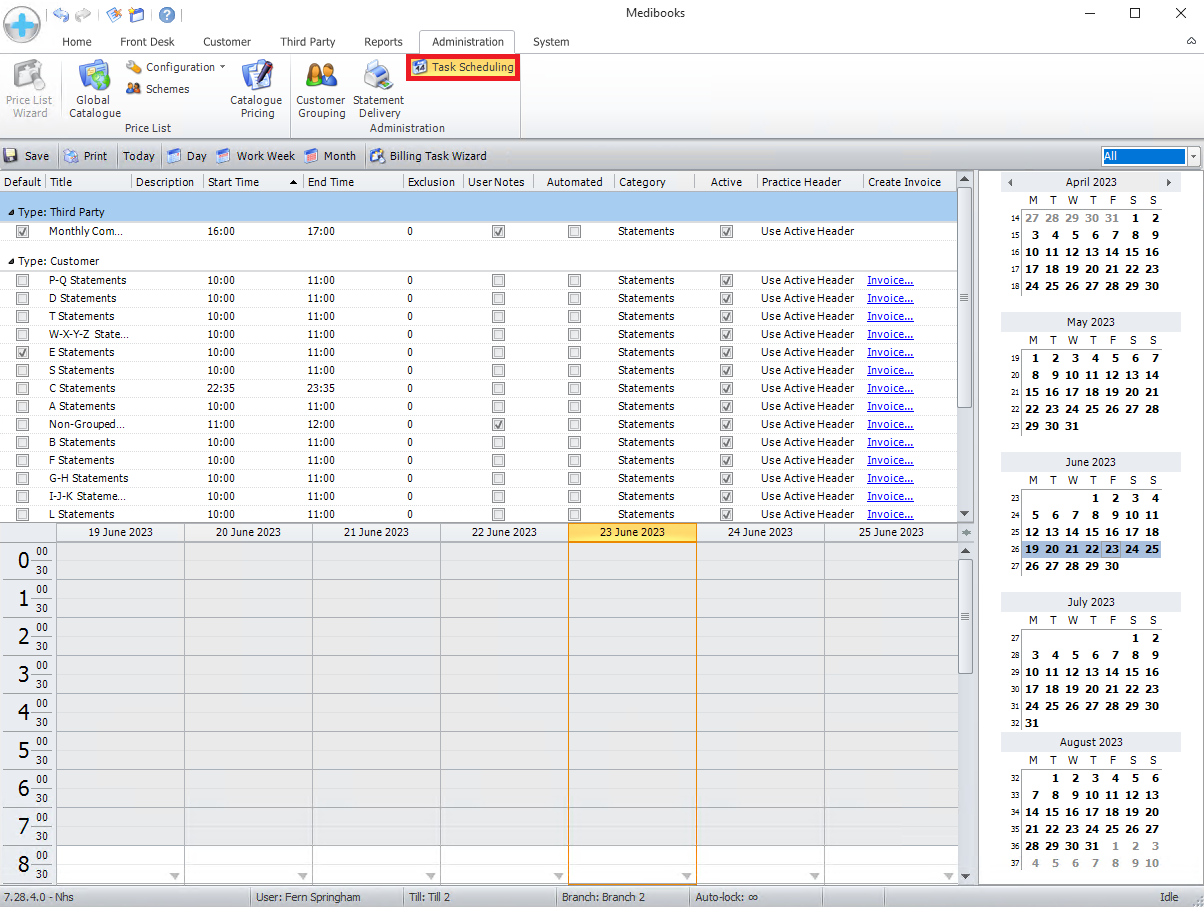Open Customer Grouping
The width and height of the screenshot is (1204, 908).
click(x=321, y=78)
